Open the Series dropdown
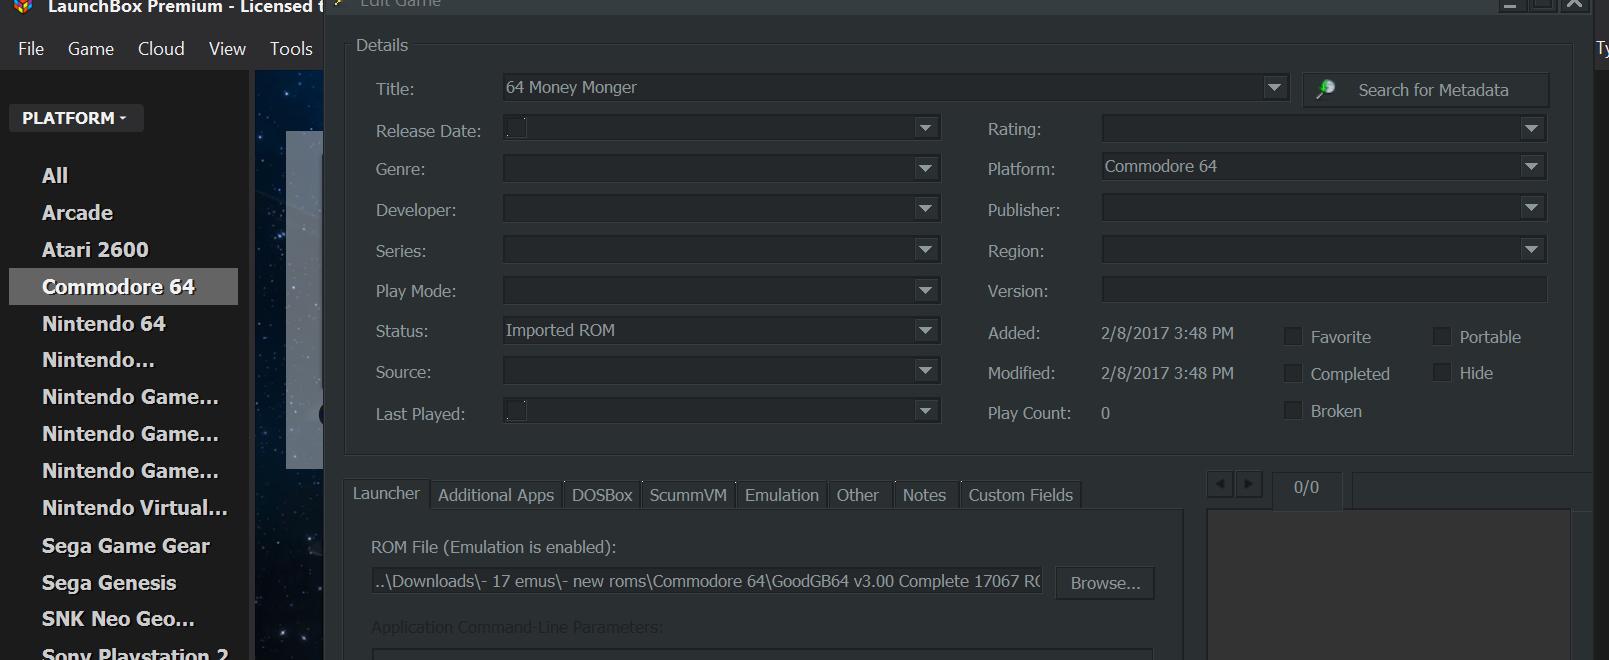The height and width of the screenshot is (660, 1609). pyautogui.click(x=926, y=250)
